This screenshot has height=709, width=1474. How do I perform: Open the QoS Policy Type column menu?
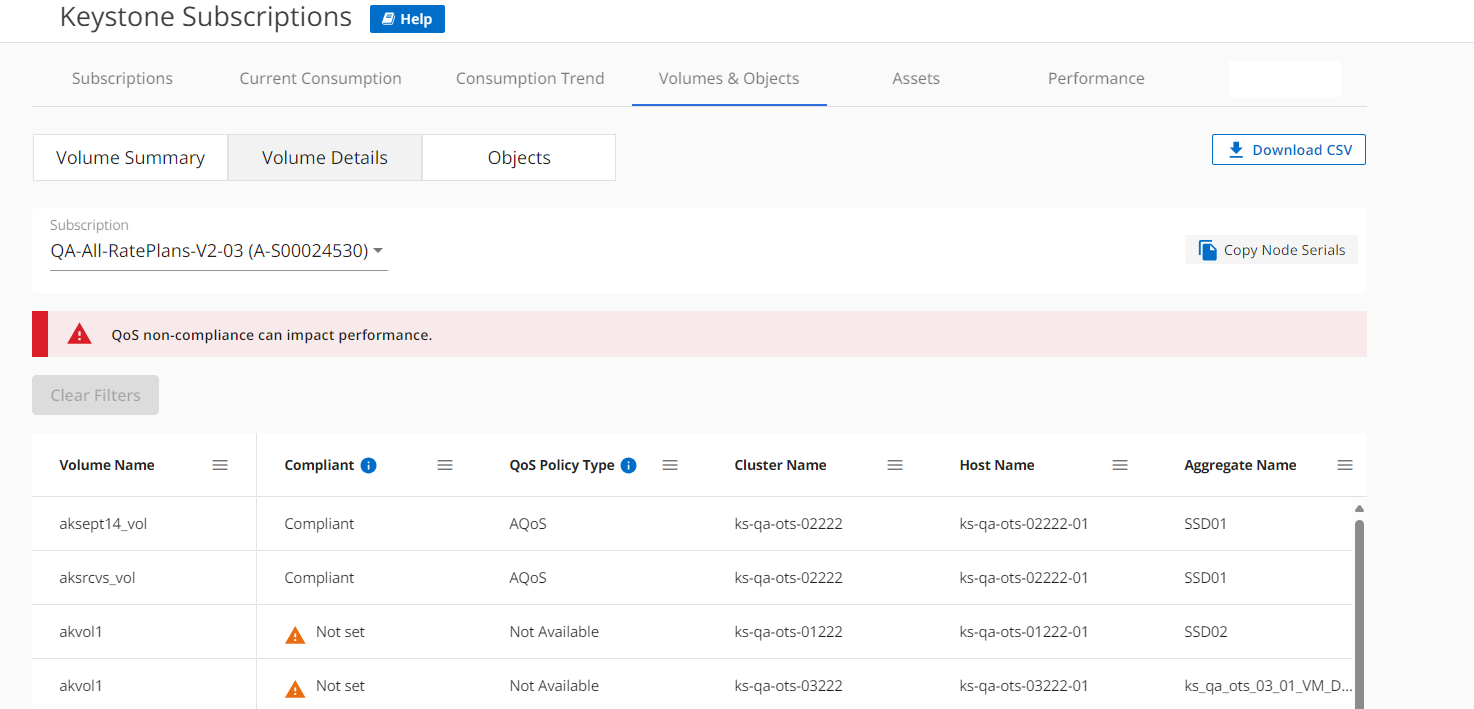click(670, 465)
